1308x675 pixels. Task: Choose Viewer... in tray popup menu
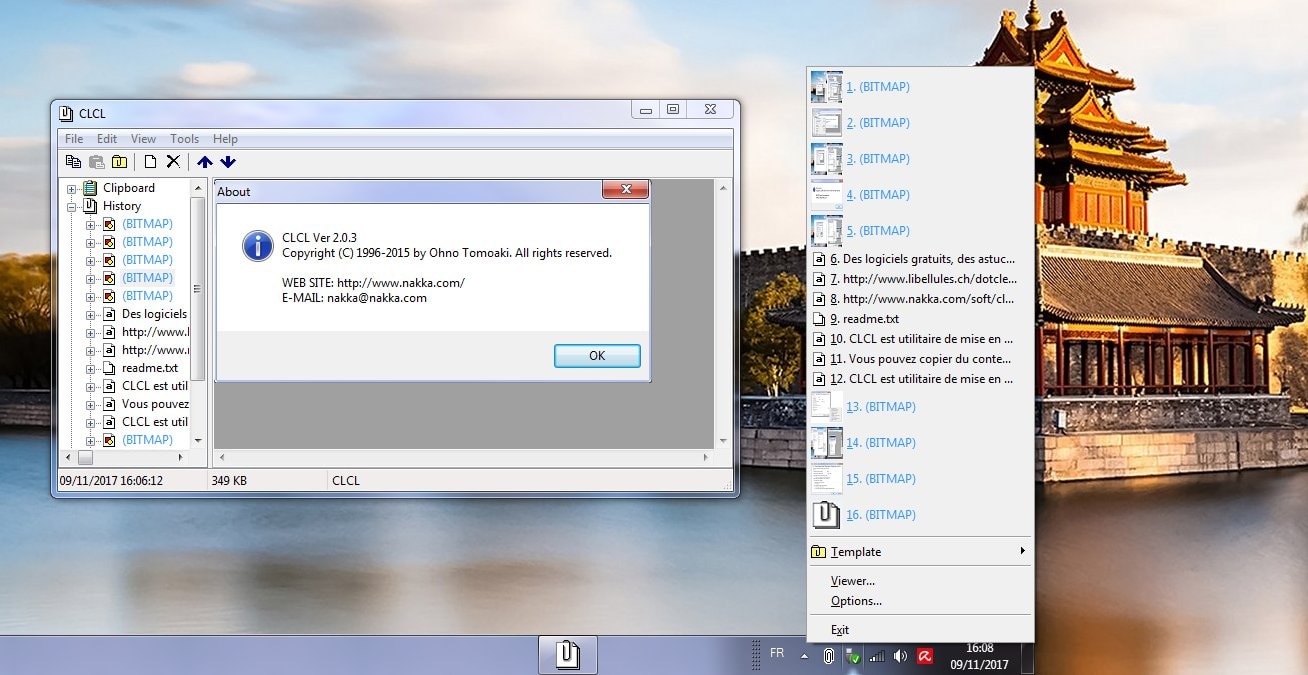point(920,581)
